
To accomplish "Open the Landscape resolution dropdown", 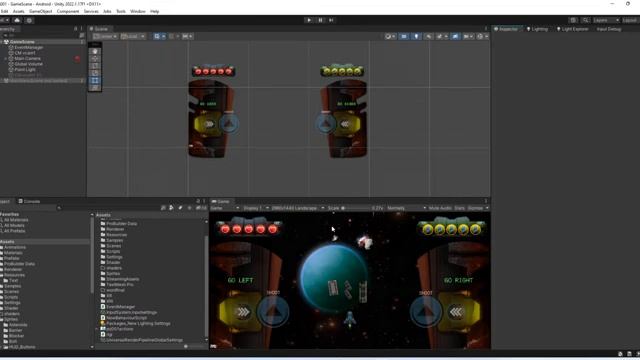I will pyautogui.click(x=298, y=208).
